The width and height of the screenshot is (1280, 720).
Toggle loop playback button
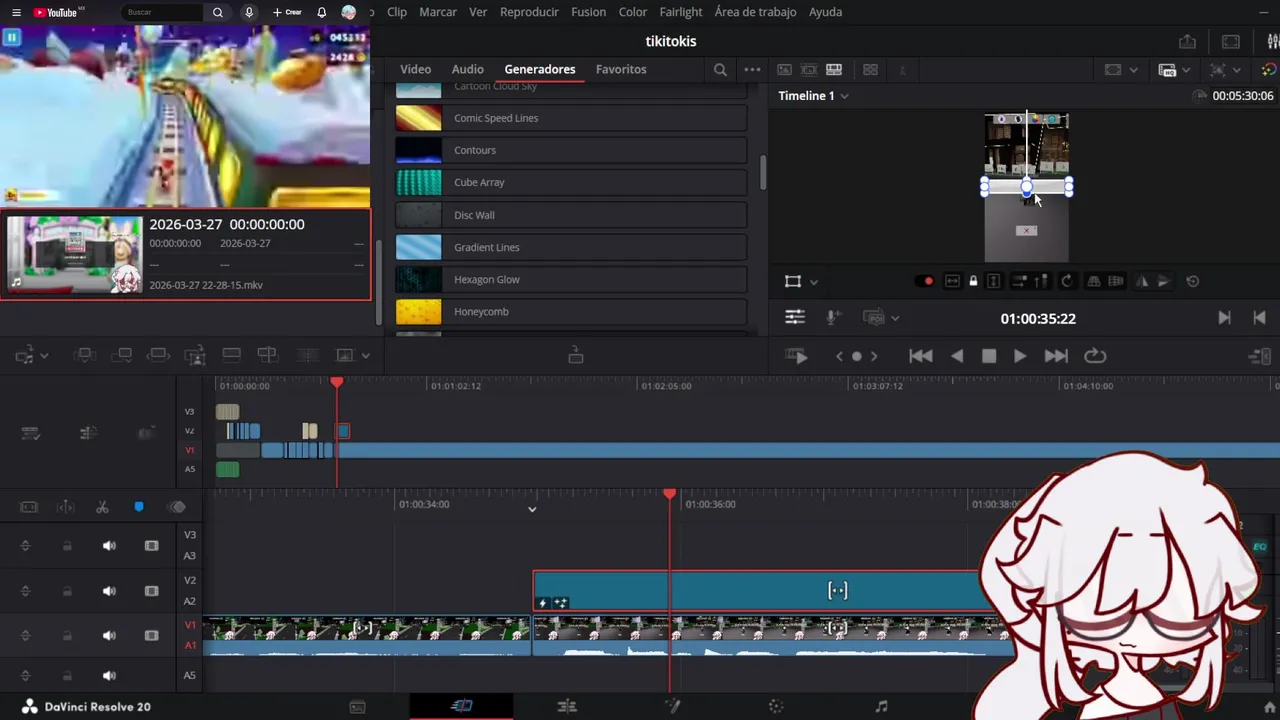pyautogui.click(x=1095, y=356)
